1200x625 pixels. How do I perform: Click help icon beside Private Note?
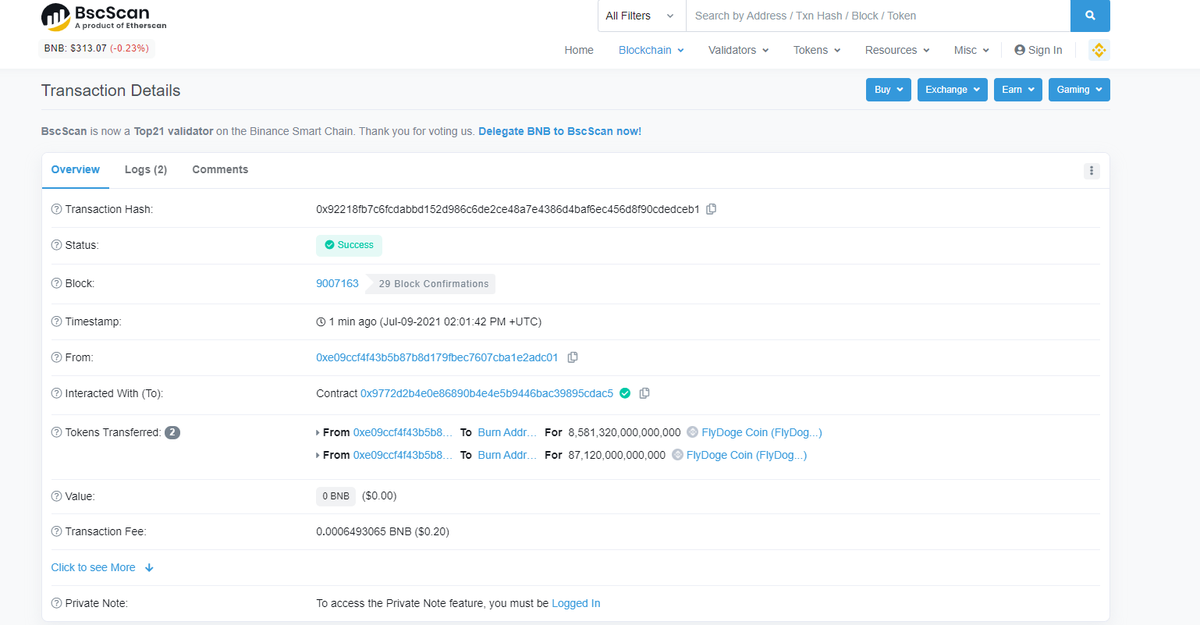pyautogui.click(x=56, y=604)
